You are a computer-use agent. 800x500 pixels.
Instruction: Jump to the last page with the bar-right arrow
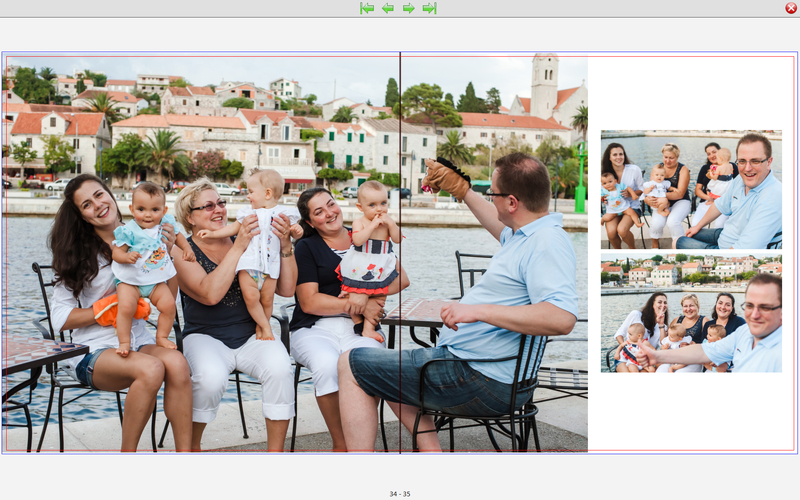click(429, 8)
